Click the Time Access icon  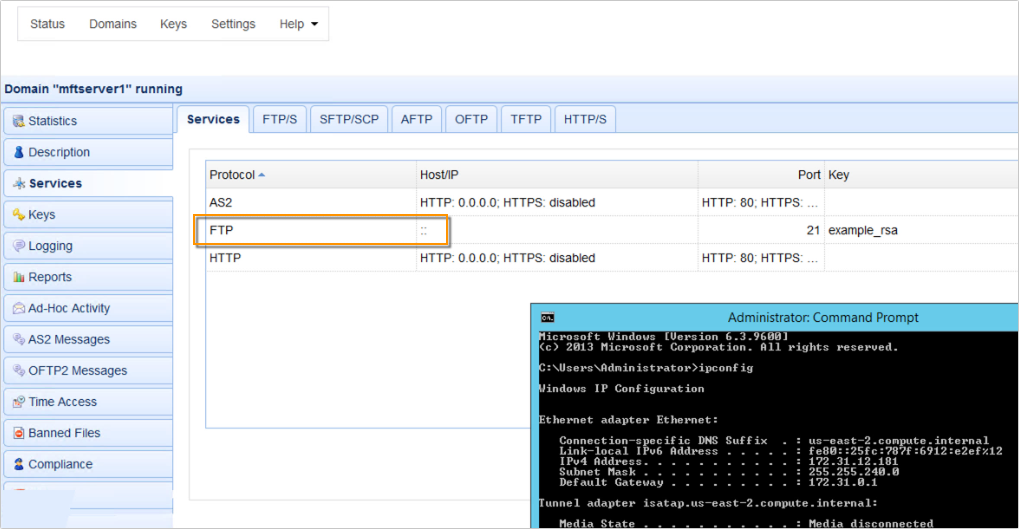19,402
